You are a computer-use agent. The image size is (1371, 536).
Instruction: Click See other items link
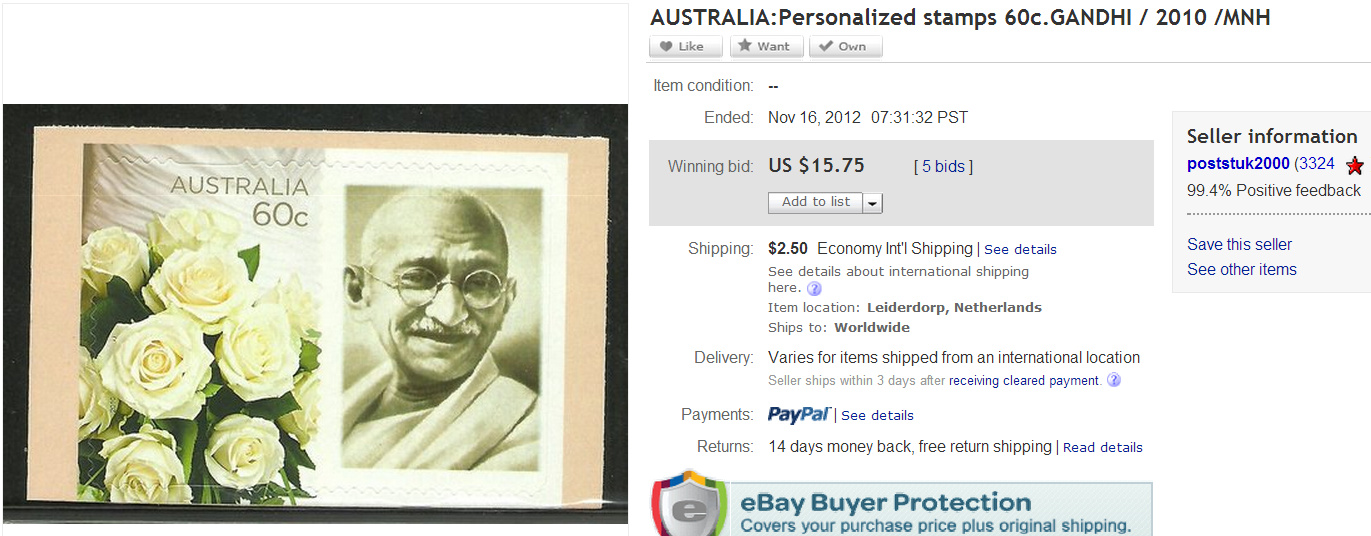click(1242, 270)
